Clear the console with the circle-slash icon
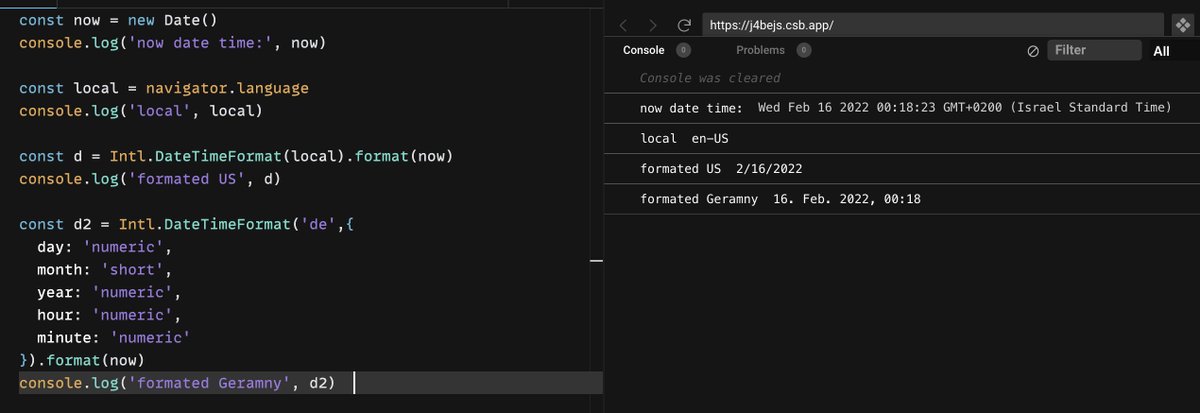 tap(1033, 51)
